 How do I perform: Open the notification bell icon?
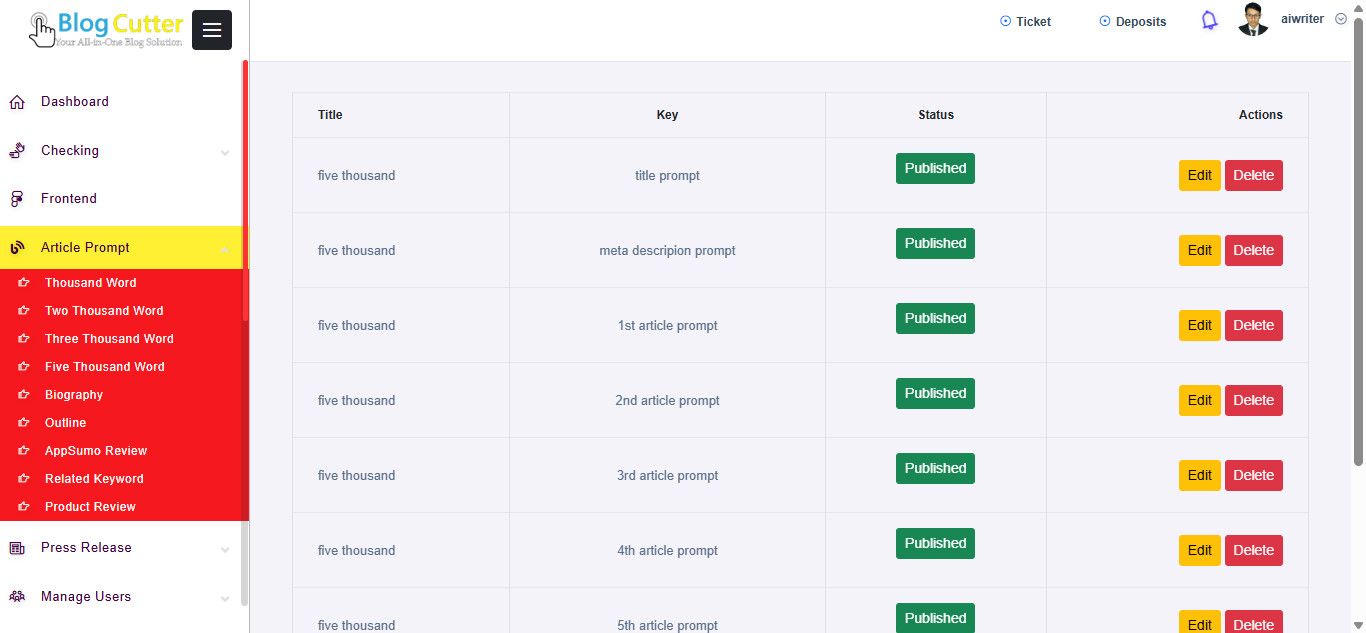click(x=1209, y=21)
